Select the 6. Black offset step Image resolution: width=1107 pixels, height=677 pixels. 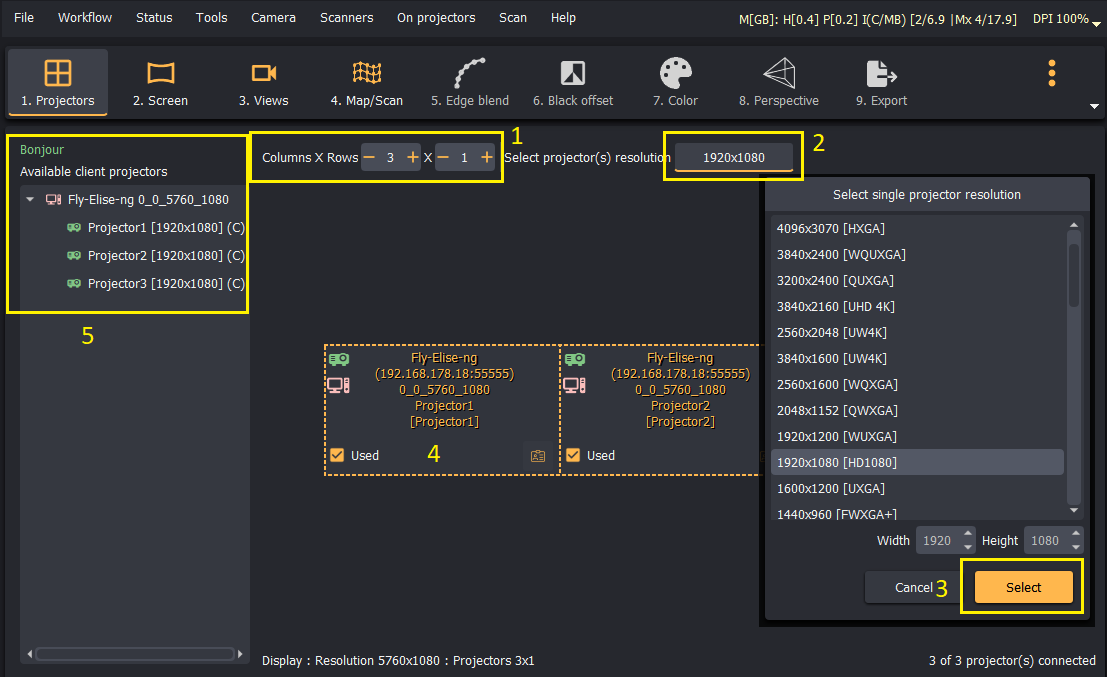click(573, 82)
